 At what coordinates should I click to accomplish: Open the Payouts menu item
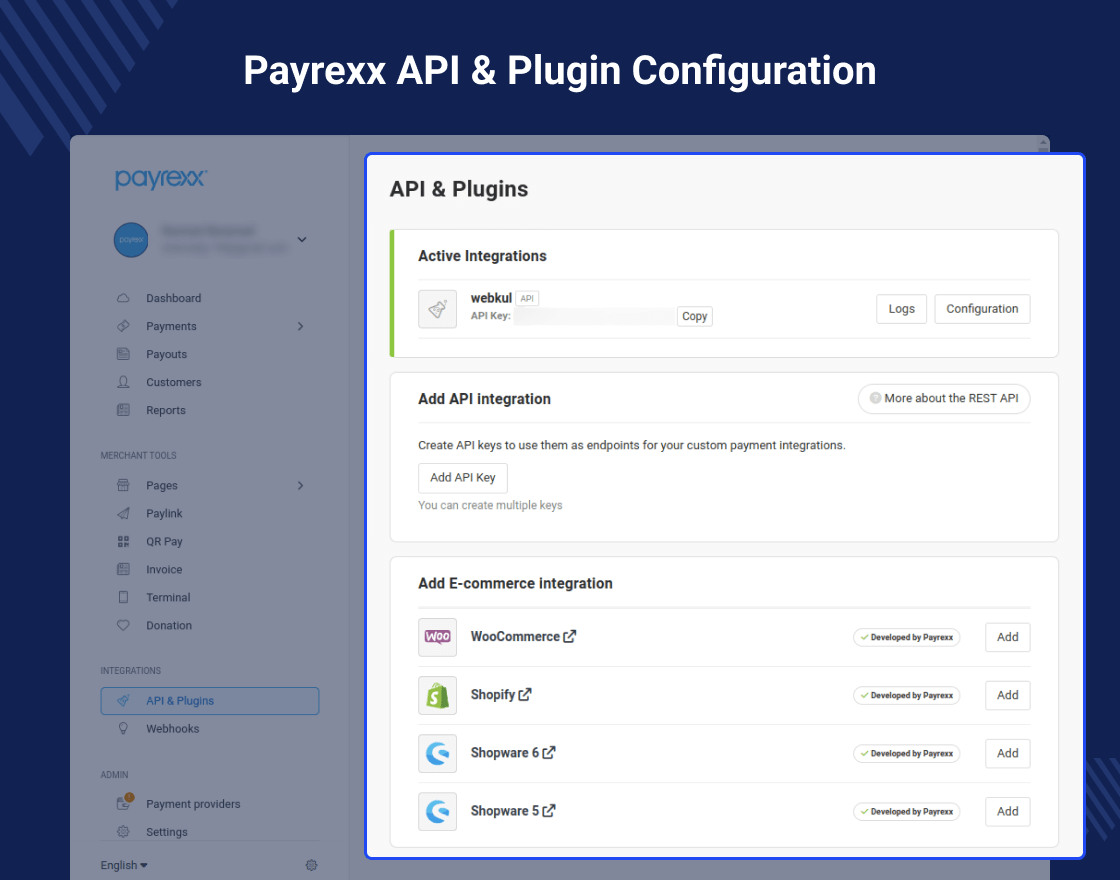166,354
